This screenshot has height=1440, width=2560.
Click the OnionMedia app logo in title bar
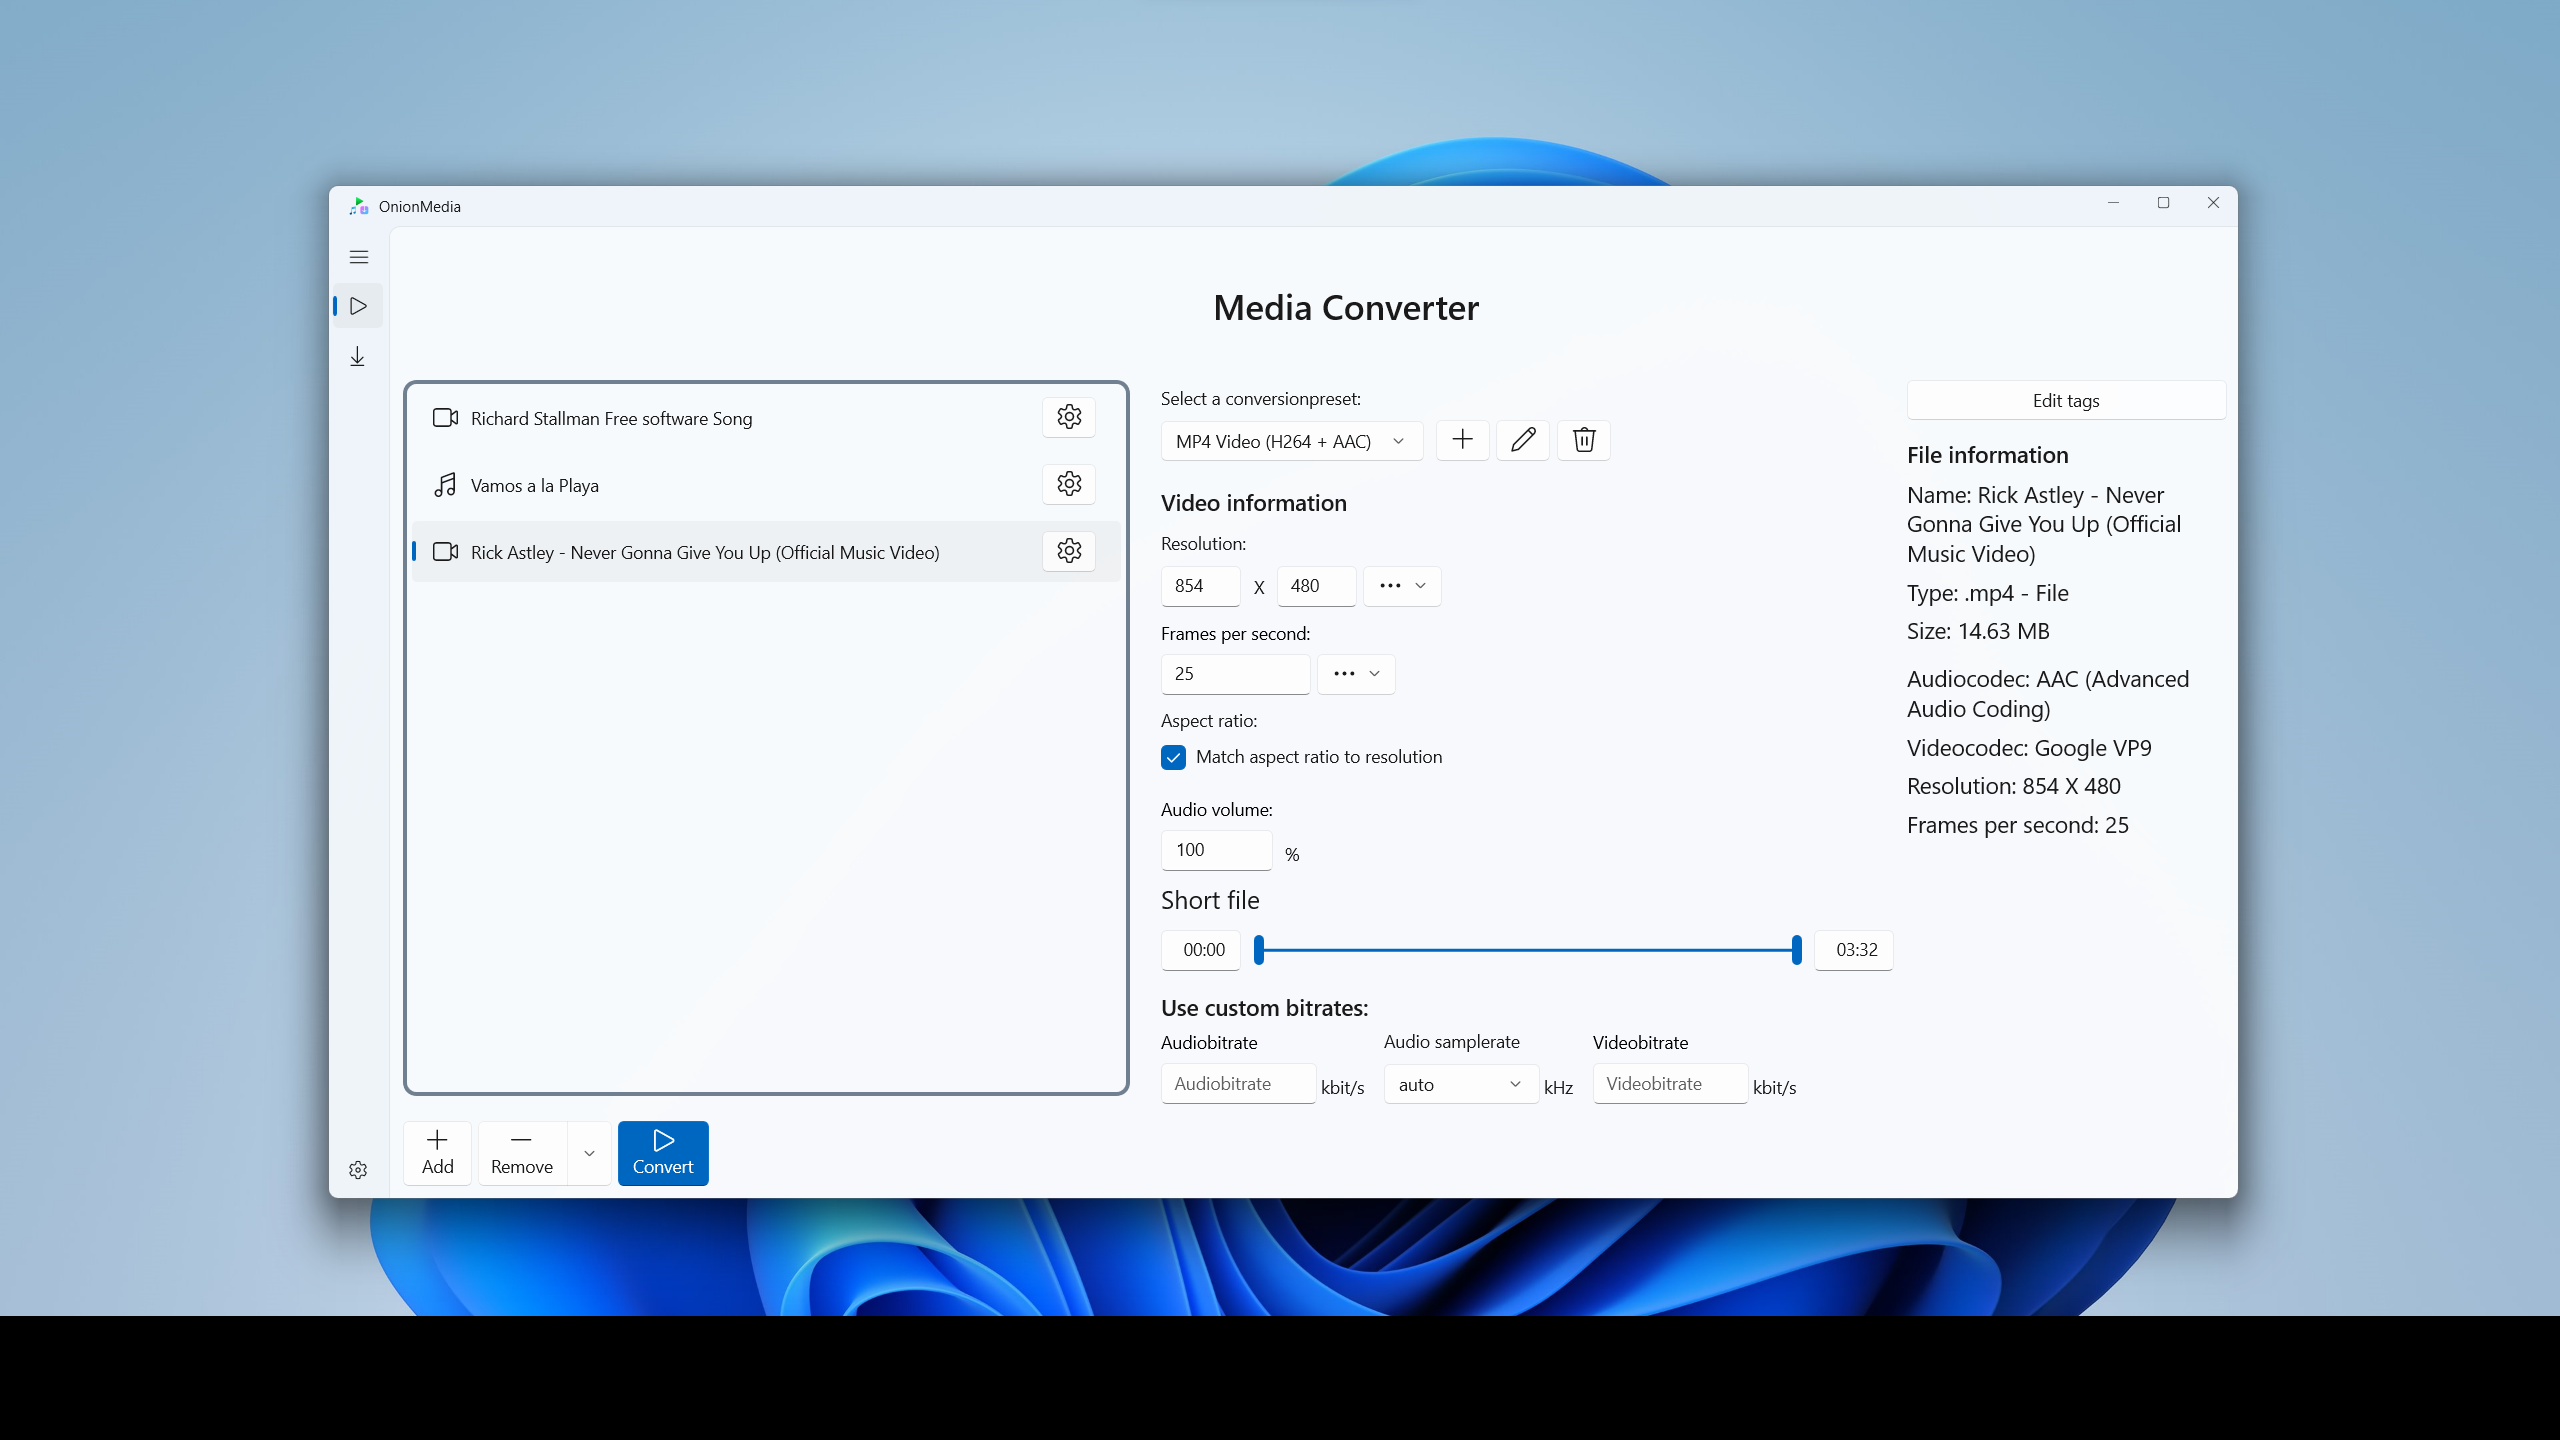click(x=359, y=206)
